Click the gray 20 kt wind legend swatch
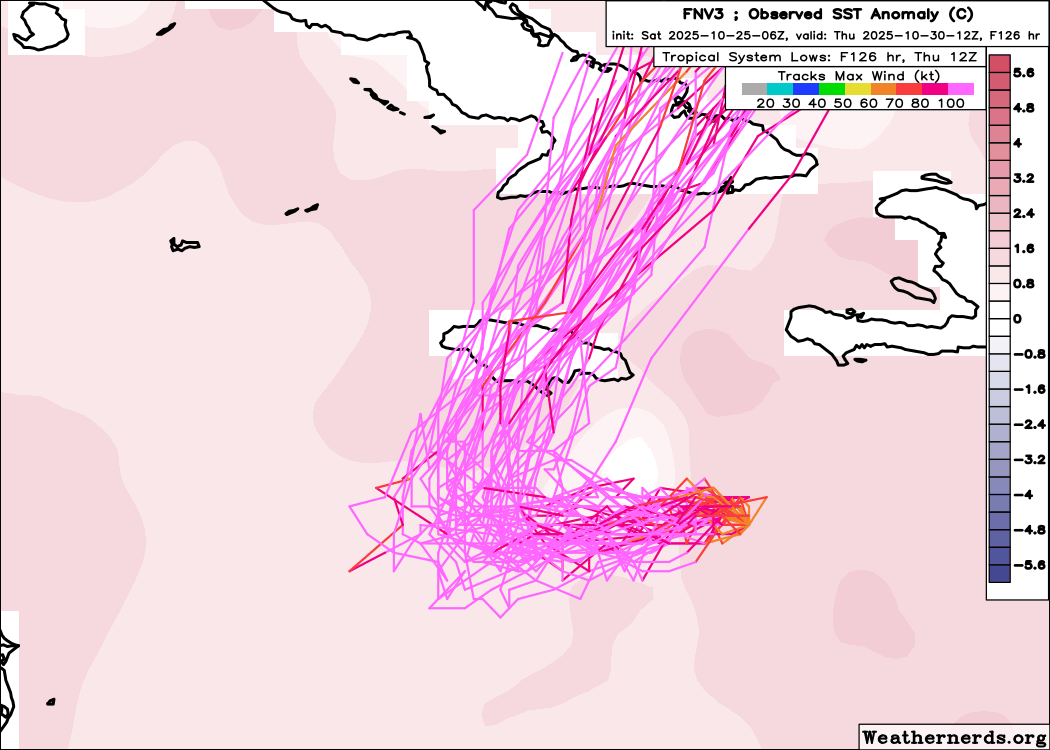 click(754, 89)
